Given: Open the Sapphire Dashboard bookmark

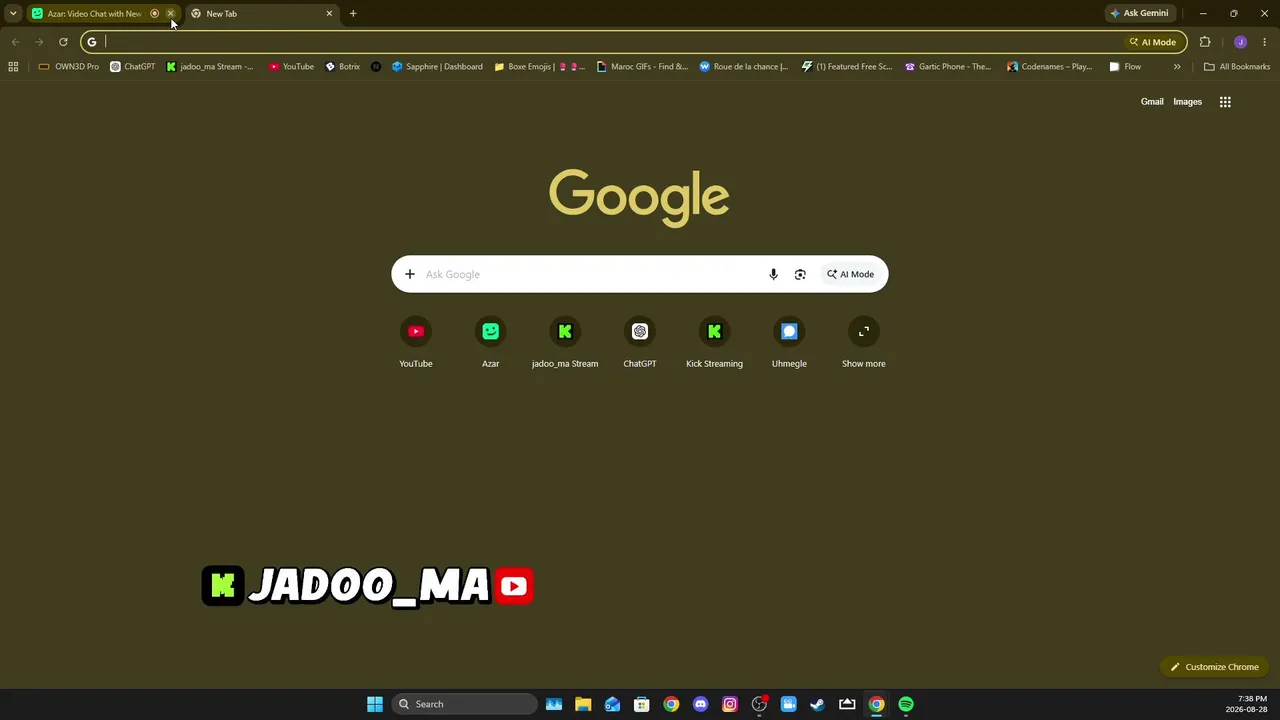Looking at the screenshot, I should [x=437, y=67].
